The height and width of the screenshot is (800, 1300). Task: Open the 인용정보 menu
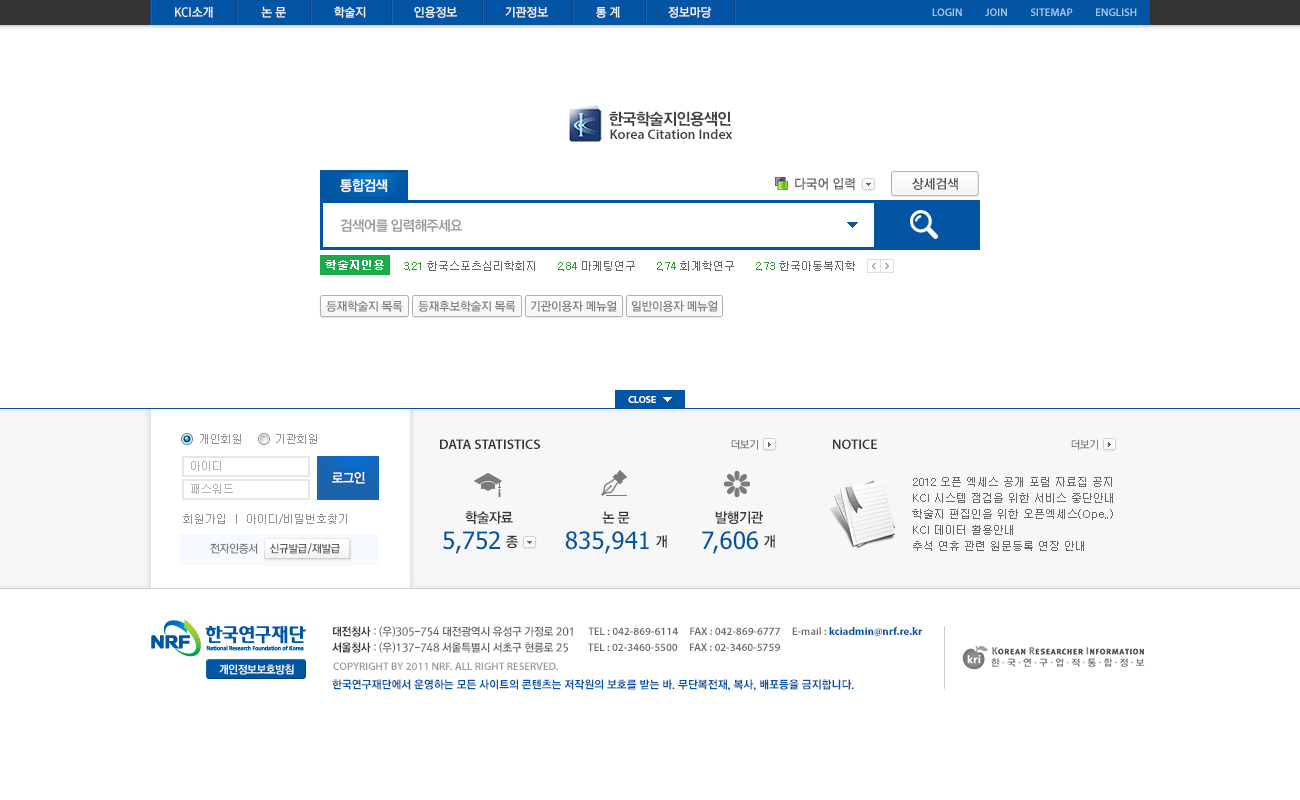[x=436, y=12]
